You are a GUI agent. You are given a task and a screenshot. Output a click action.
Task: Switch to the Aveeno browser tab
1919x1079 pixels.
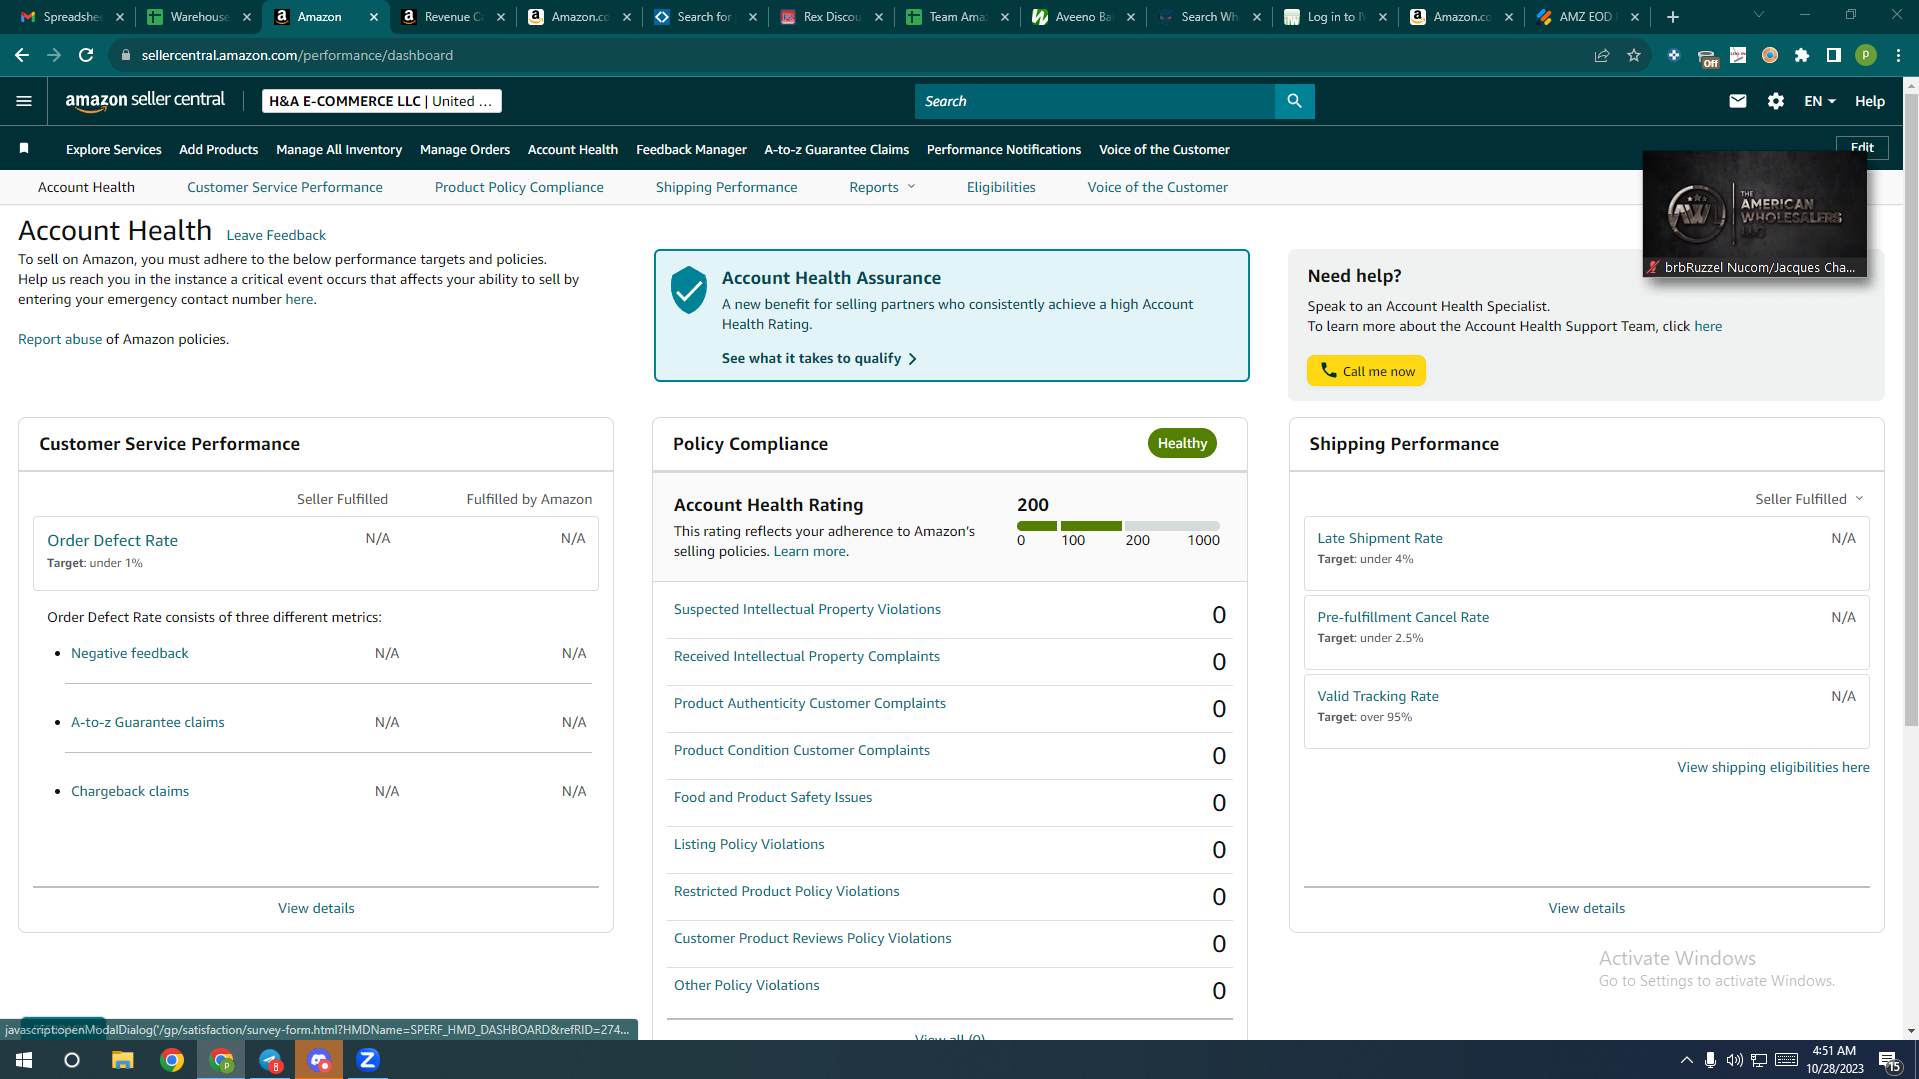(x=1082, y=17)
